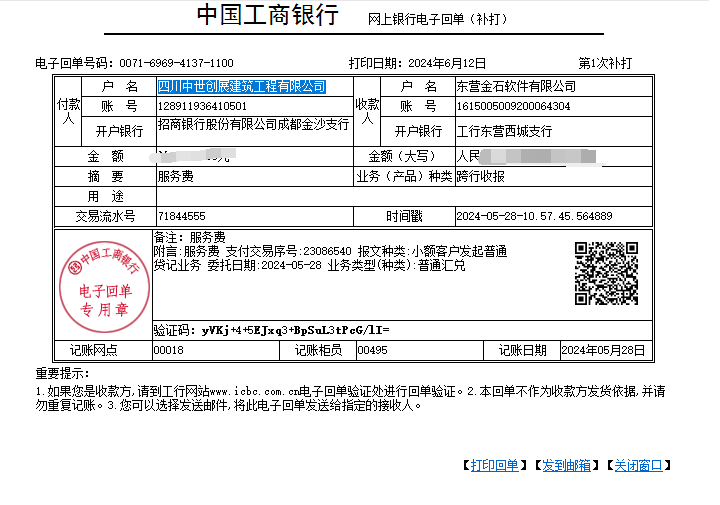Image resolution: width=720 pixels, height=505 pixels.
Task: Click the 记账日期 label cell
Action: [522, 350]
